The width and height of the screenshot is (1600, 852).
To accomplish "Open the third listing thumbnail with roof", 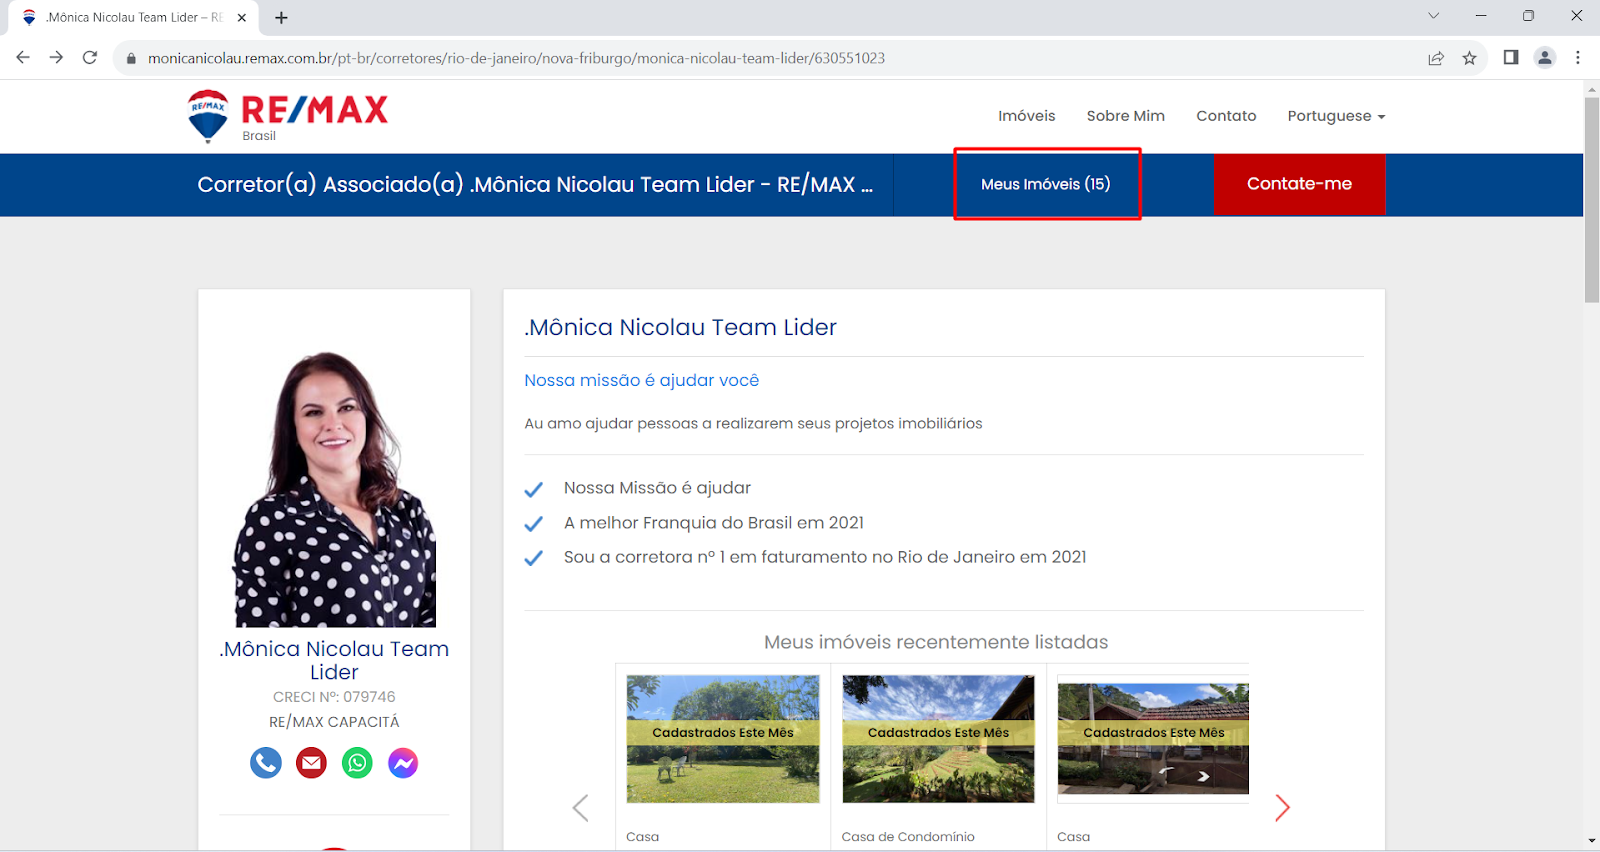I will pos(1153,739).
